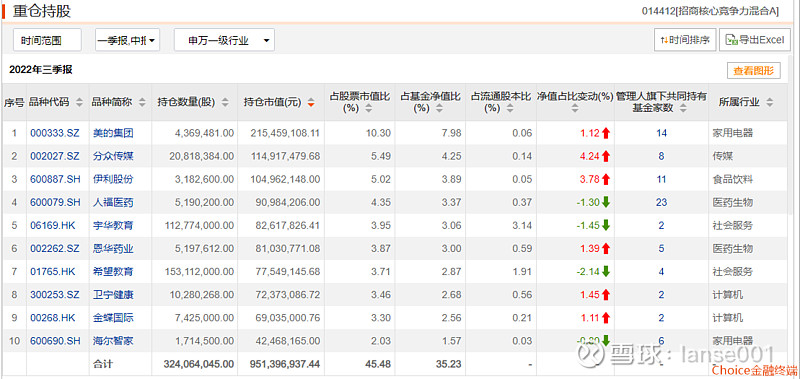Open stock code 002262.SZ link

click(55, 248)
